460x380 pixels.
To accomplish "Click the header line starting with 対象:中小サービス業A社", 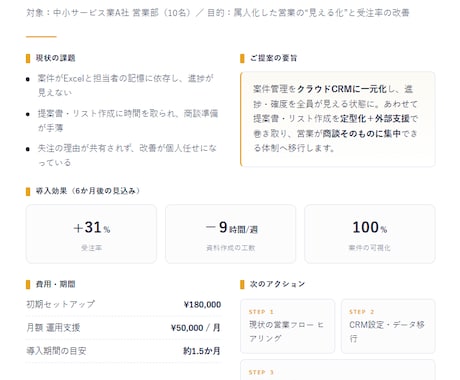I will click(218, 13).
